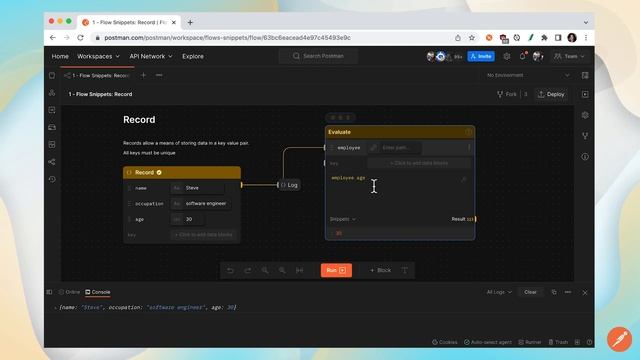Open Chrome extensions puzzle icon
This screenshot has height=360, width=640.
(544, 38)
